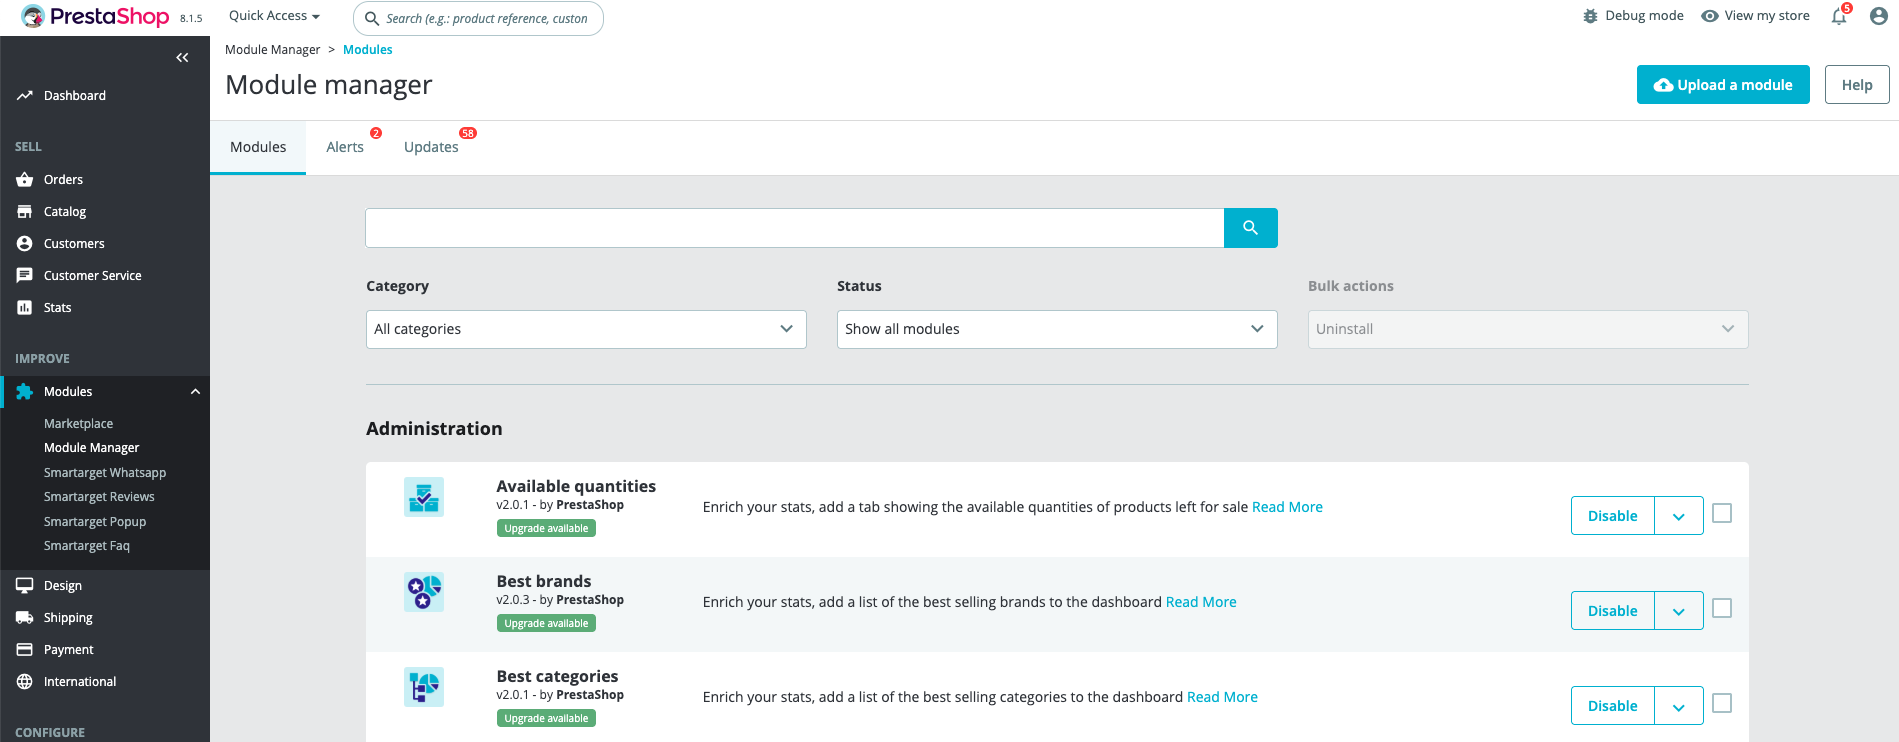Open Smartarget Reviews in the sidebar
Screen dimensions: 1899x742
click(99, 497)
